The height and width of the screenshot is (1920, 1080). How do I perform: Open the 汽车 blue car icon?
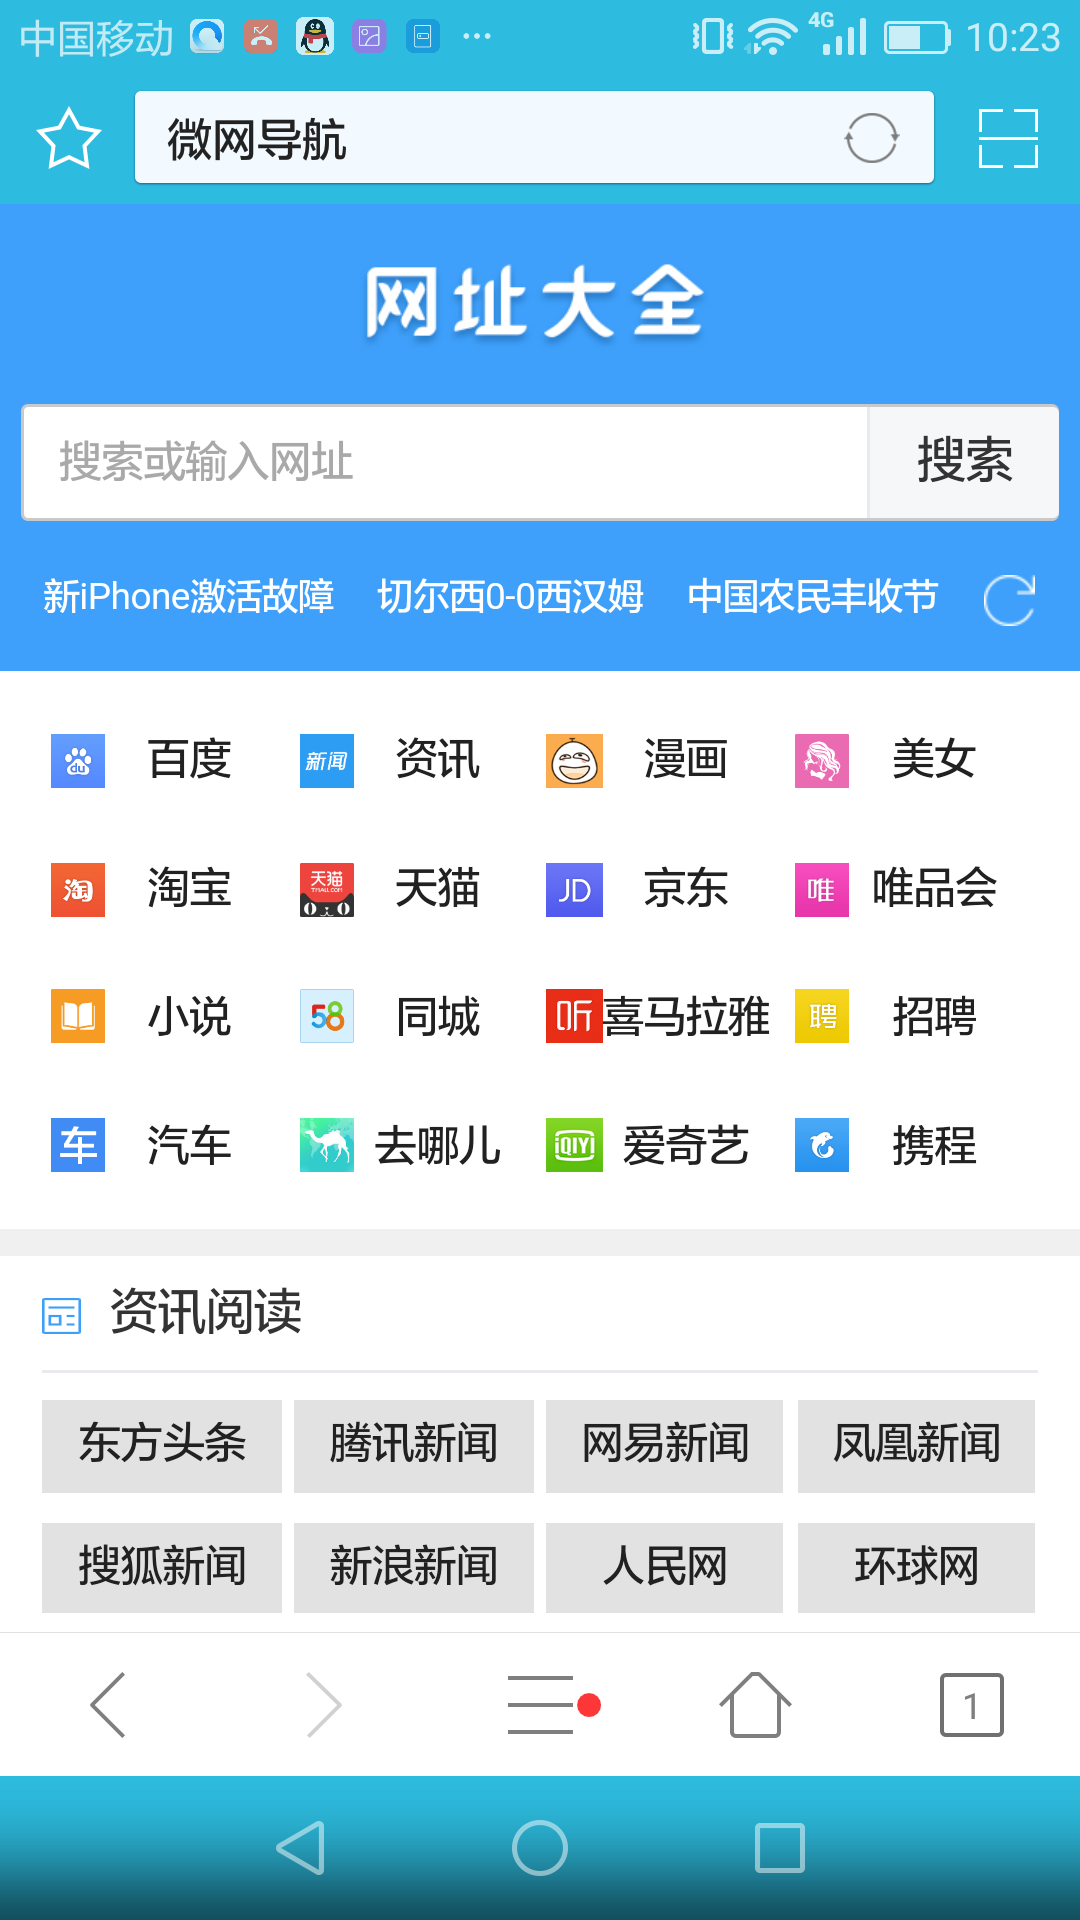[x=78, y=1145]
